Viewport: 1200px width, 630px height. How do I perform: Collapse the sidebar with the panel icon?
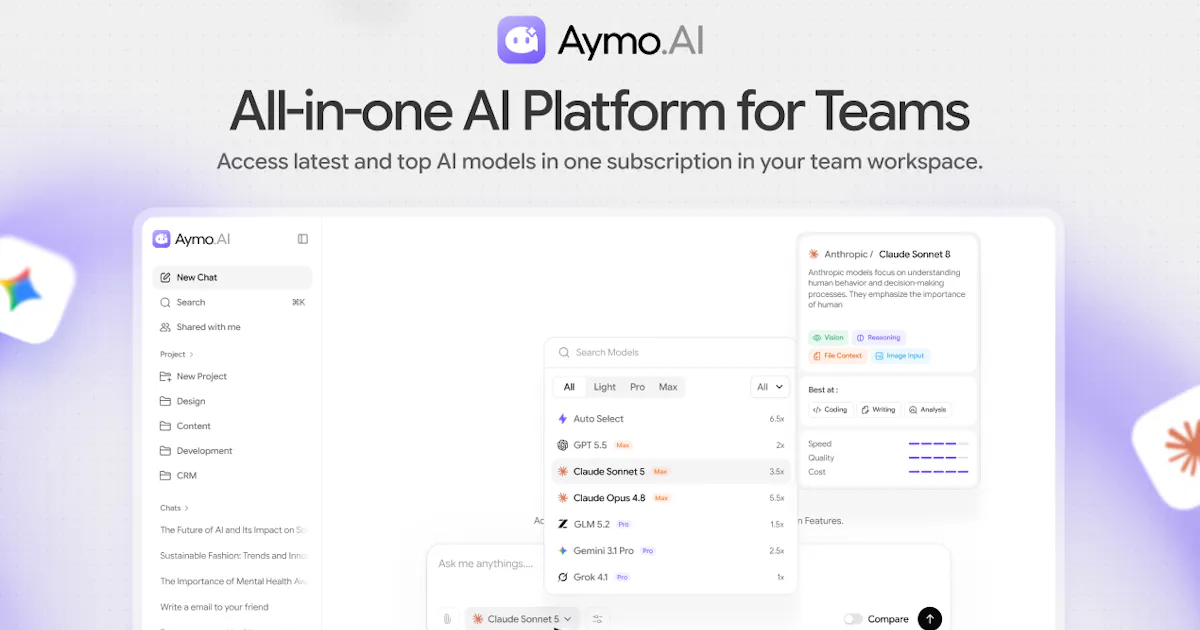click(x=303, y=239)
